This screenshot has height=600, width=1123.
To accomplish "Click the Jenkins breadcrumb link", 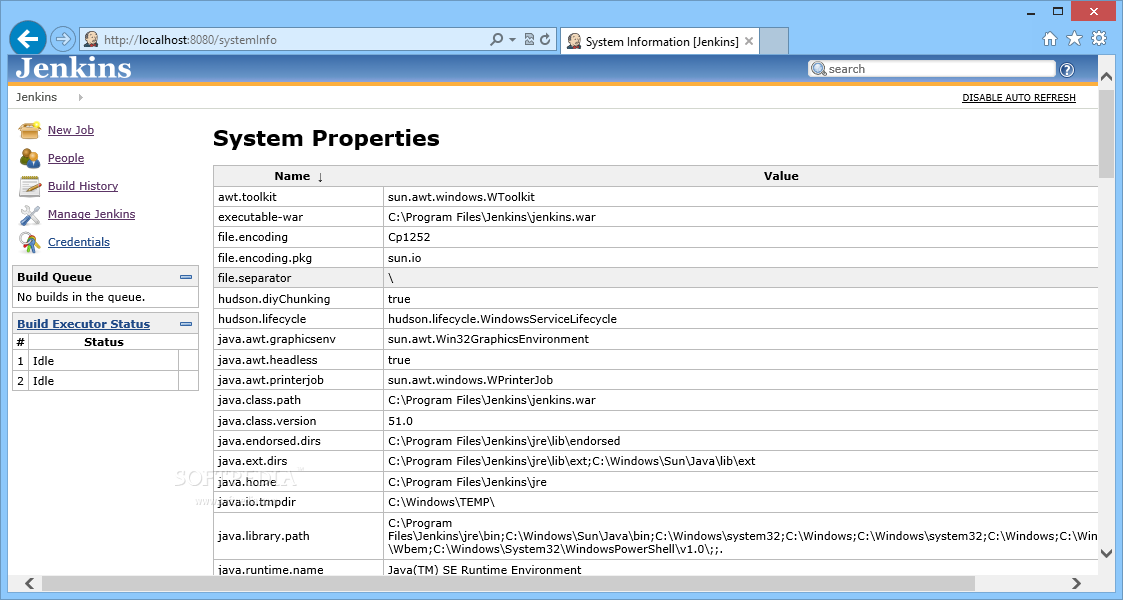I will point(37,97).
